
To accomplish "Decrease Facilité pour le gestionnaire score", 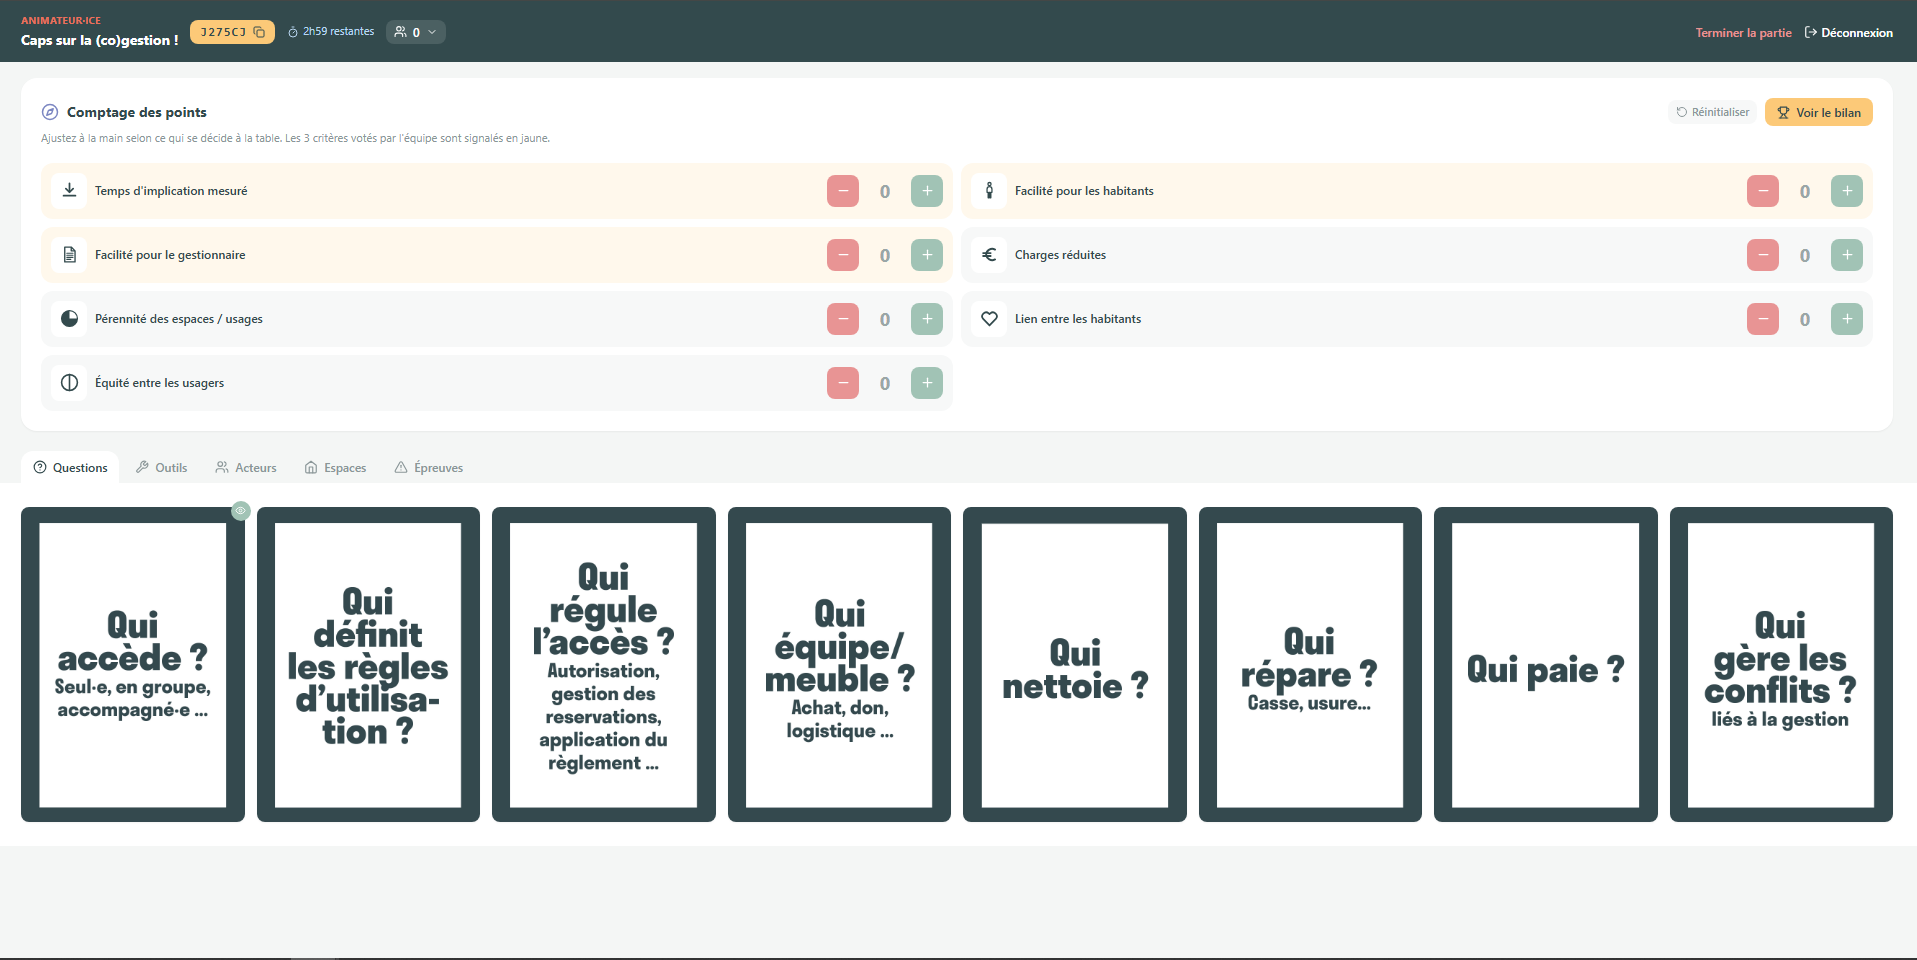I will click(x=843, y=255).
